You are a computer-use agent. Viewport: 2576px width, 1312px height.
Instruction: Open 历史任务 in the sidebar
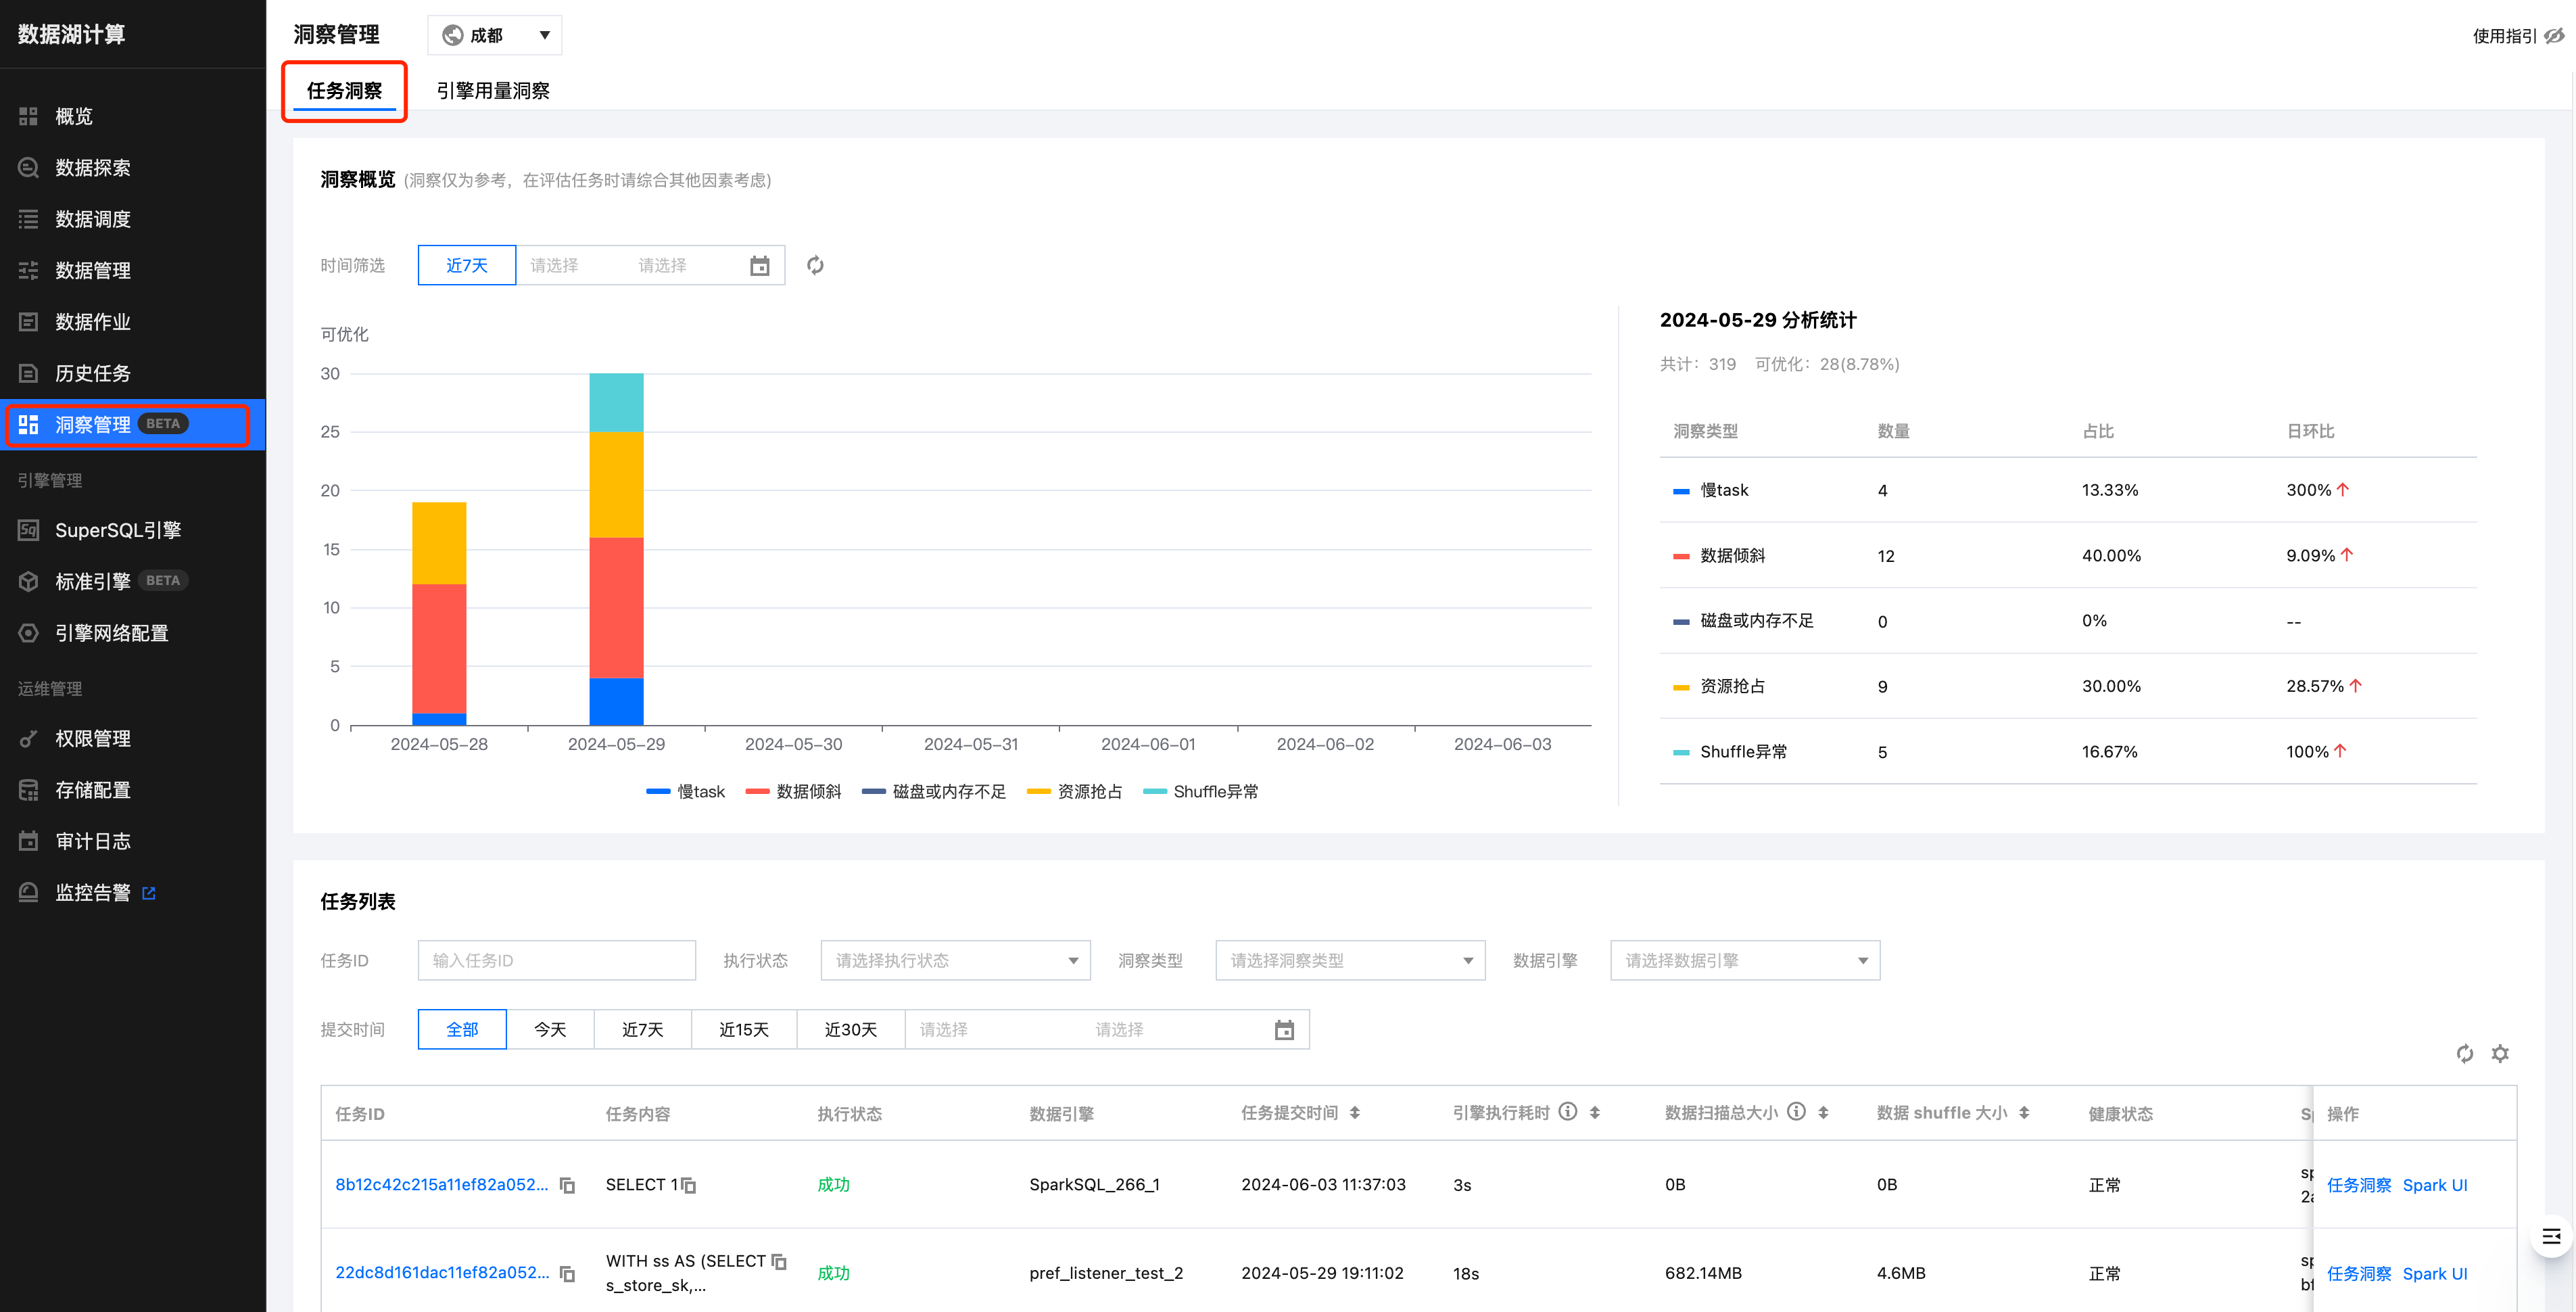pyautogui.click(x=92, y=373)
